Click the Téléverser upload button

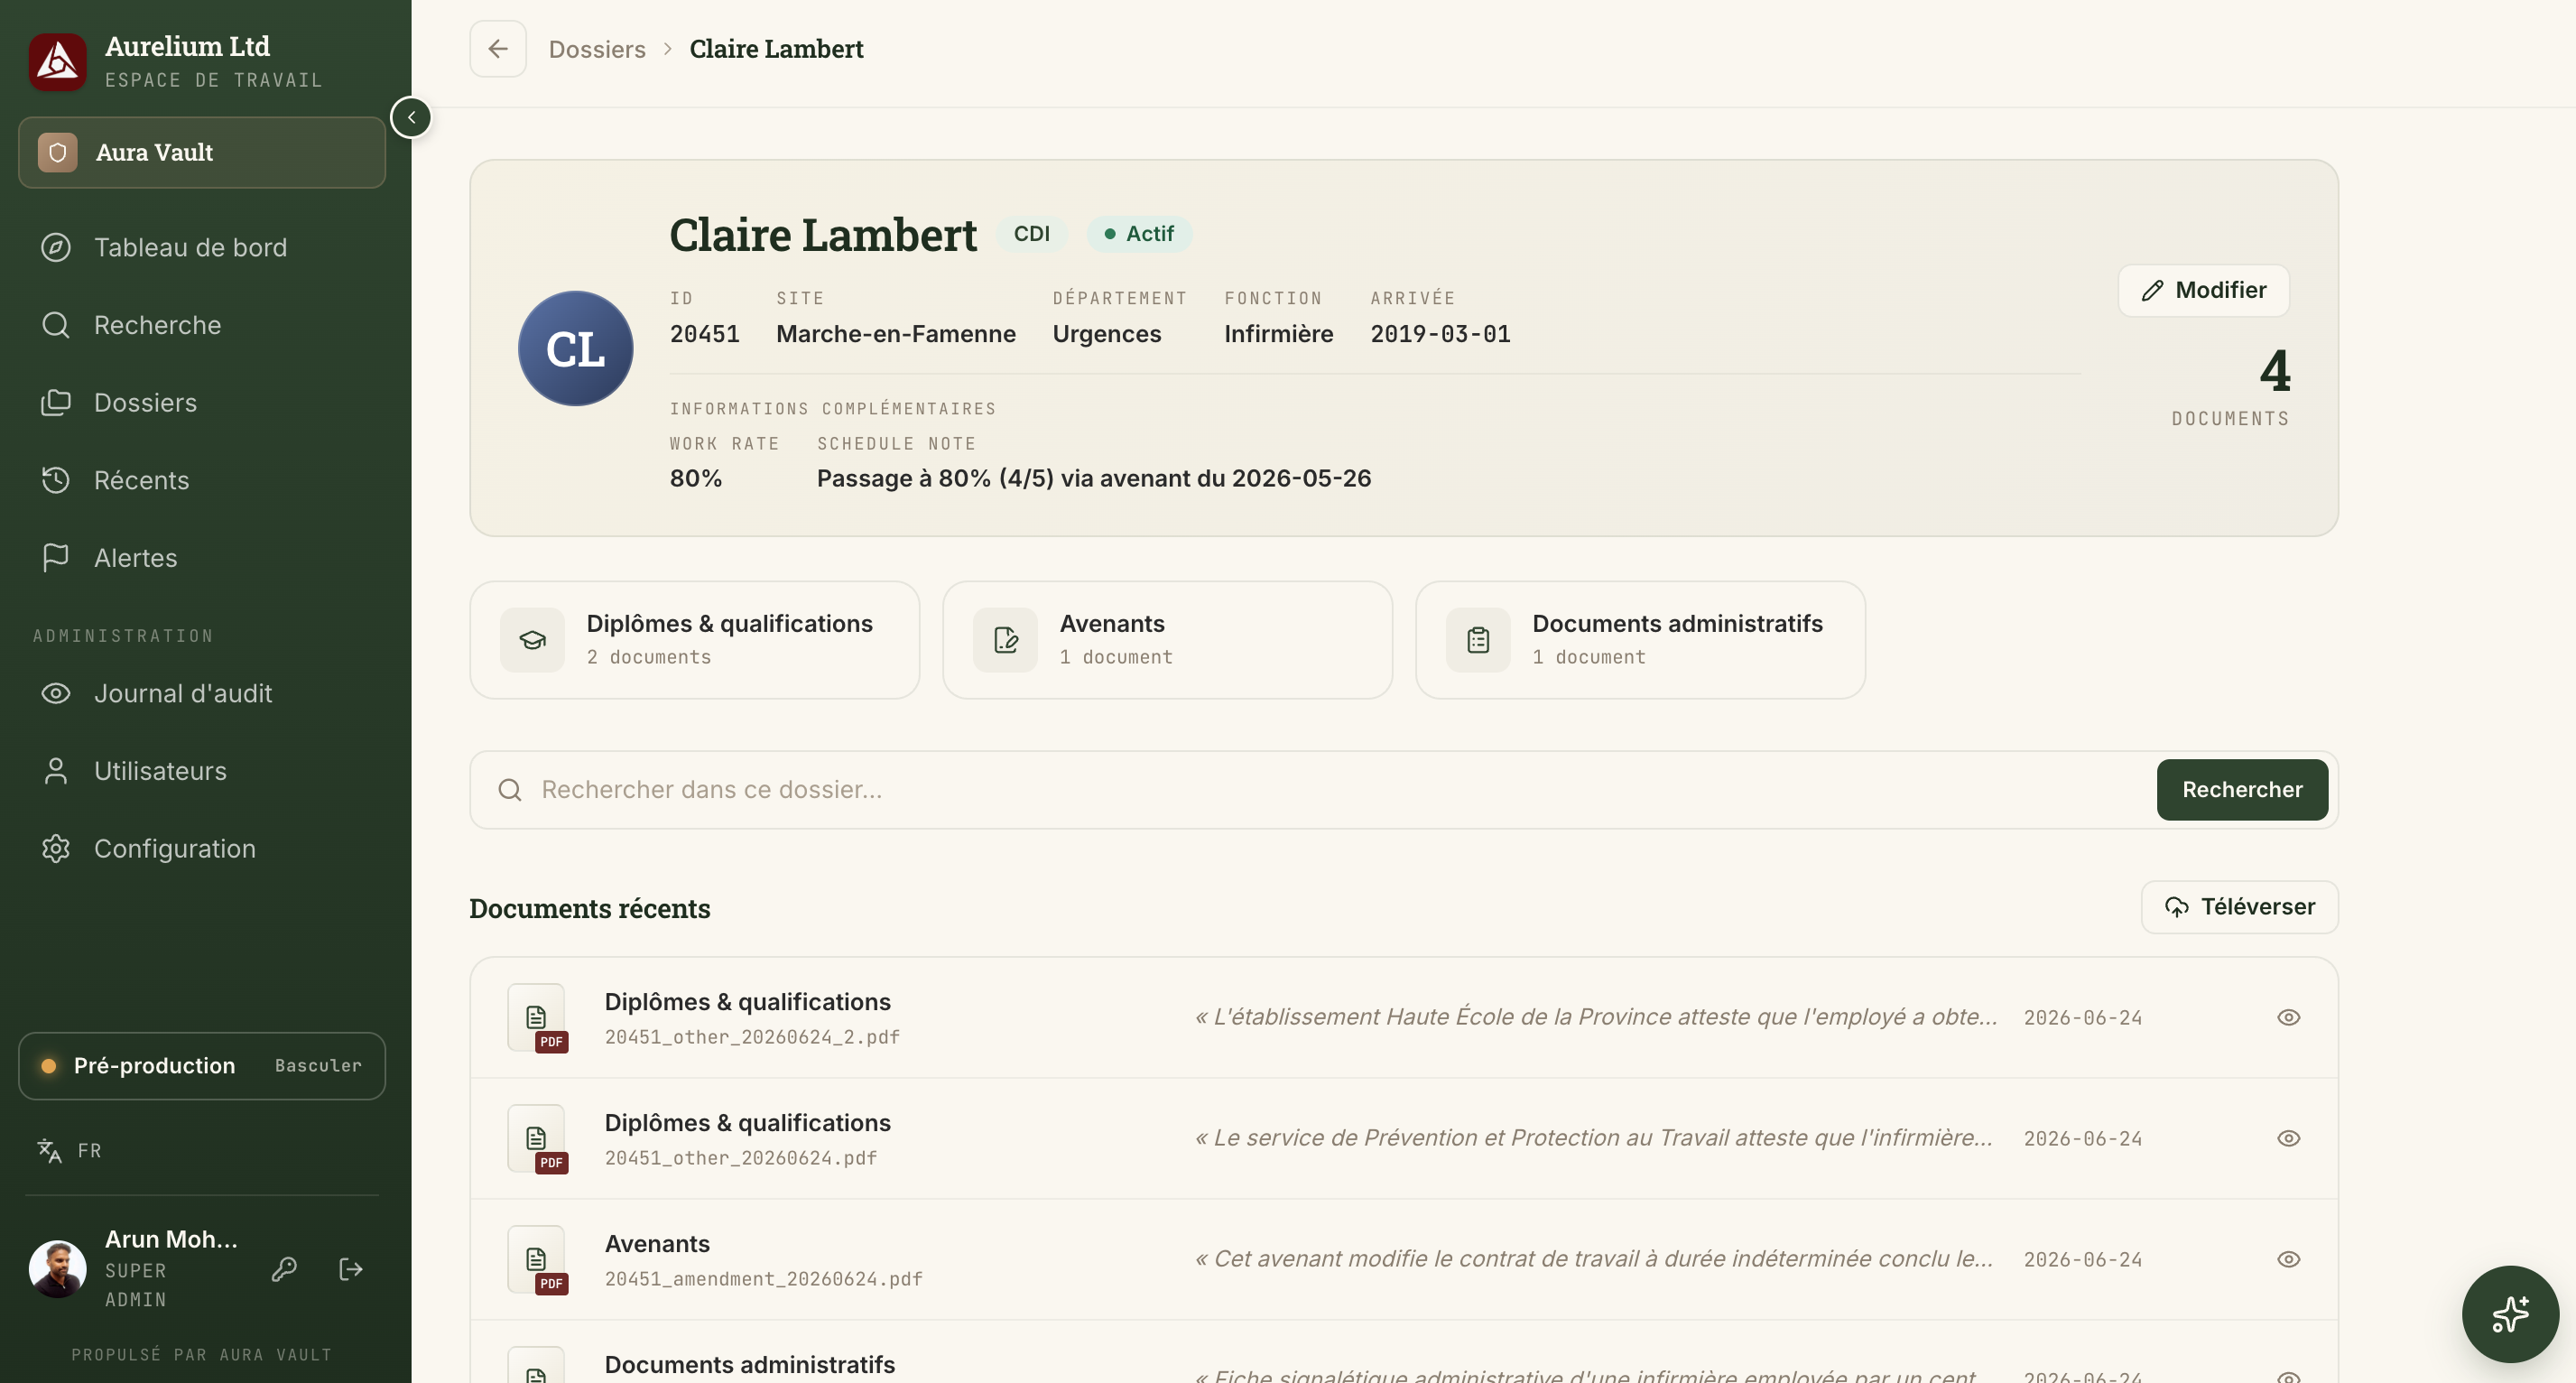point(2239,906)
